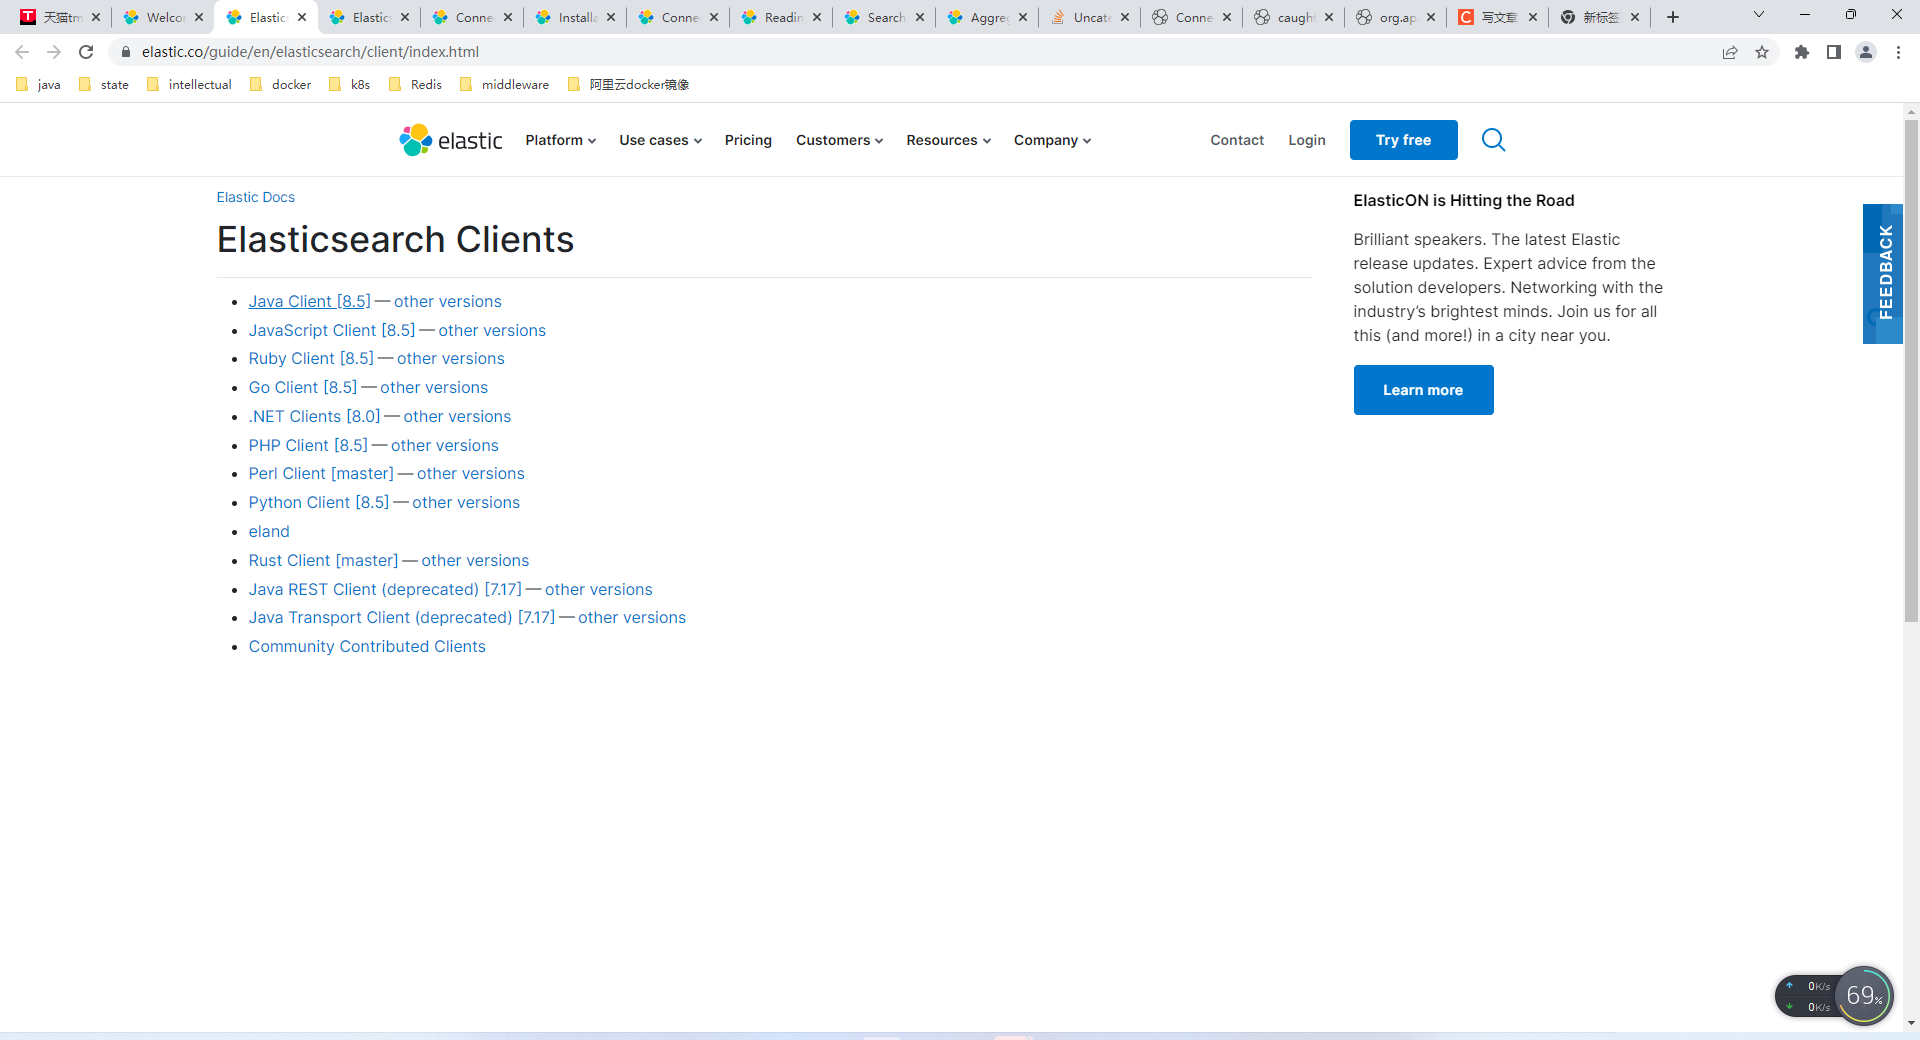1920x1040 pixels.
Task: Open Python Client [8.5] docs
Action: click(319, 502)
